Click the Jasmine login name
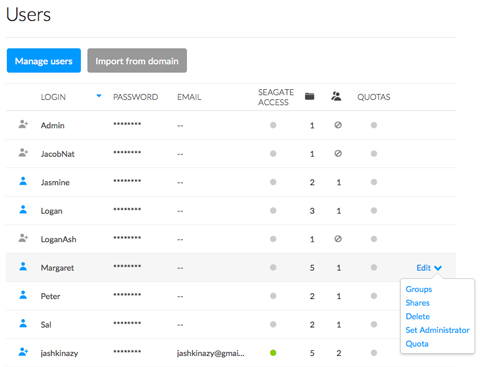Viewport: 480px width, 367px height. pos(55,182)
